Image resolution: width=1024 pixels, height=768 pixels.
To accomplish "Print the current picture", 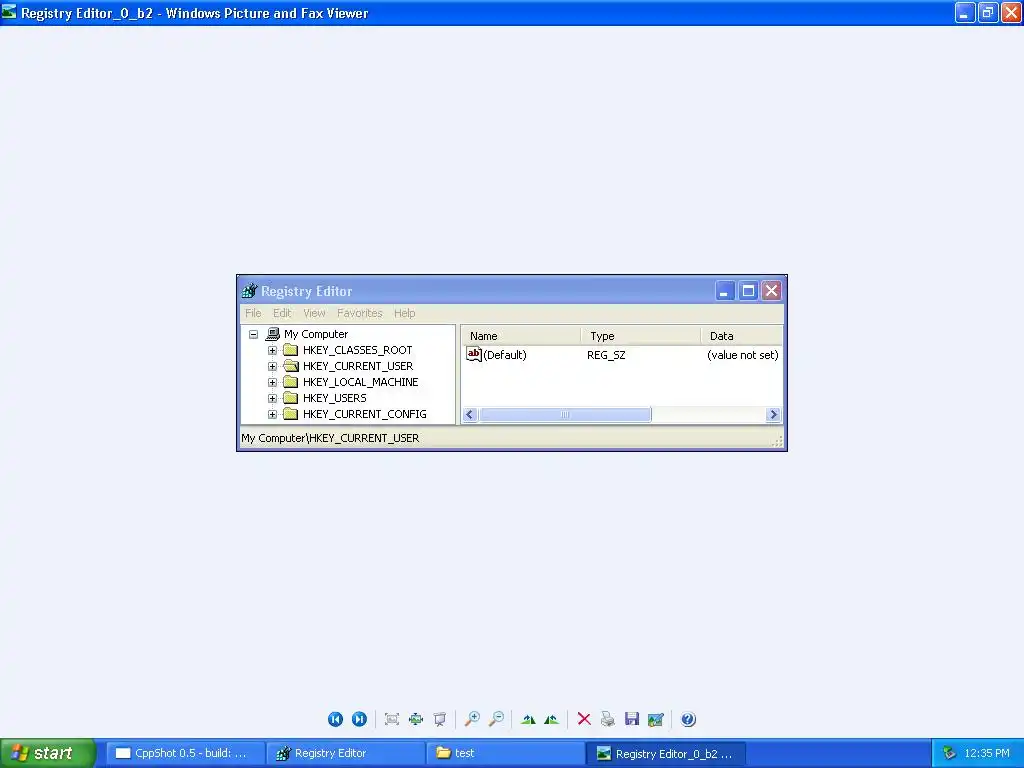I will (607, 719).
